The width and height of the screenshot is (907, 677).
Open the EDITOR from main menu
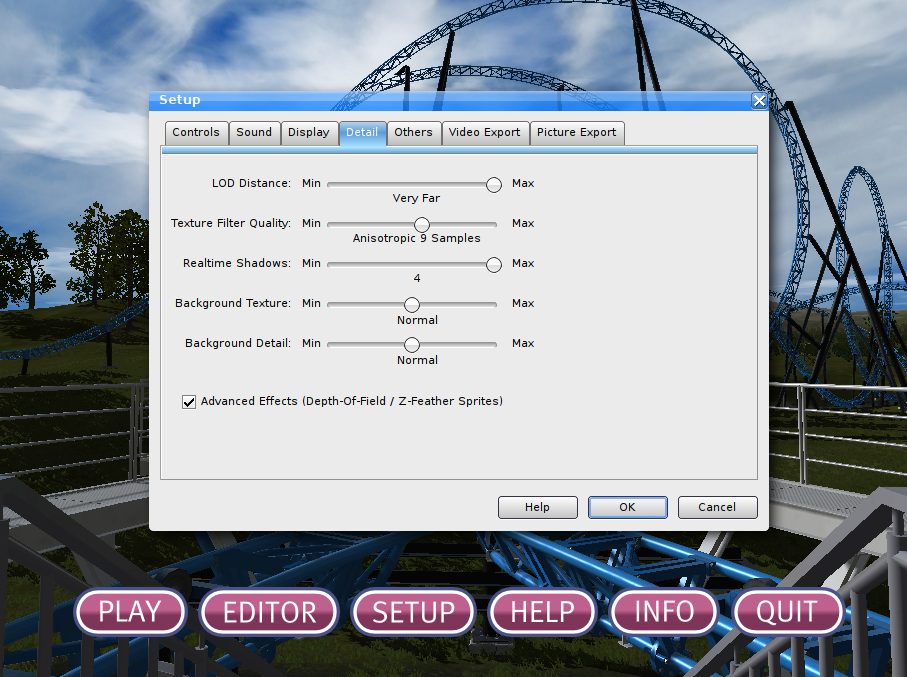[x=269, y=612]
